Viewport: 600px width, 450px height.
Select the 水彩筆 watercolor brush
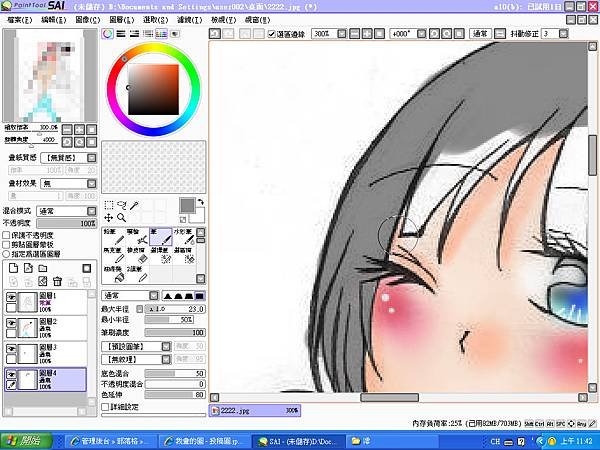tap(184, 236)
